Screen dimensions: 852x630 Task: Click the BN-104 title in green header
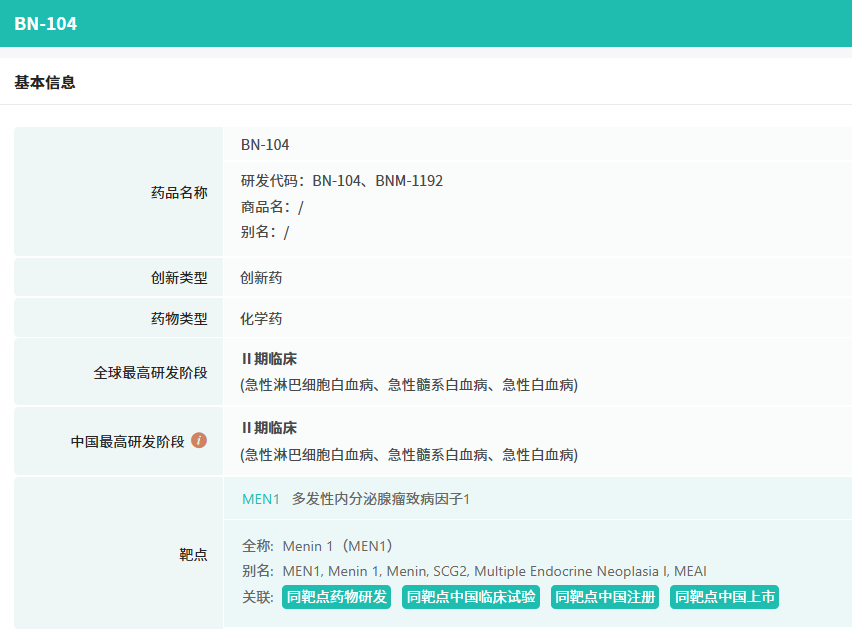click(x=46, y=23)
